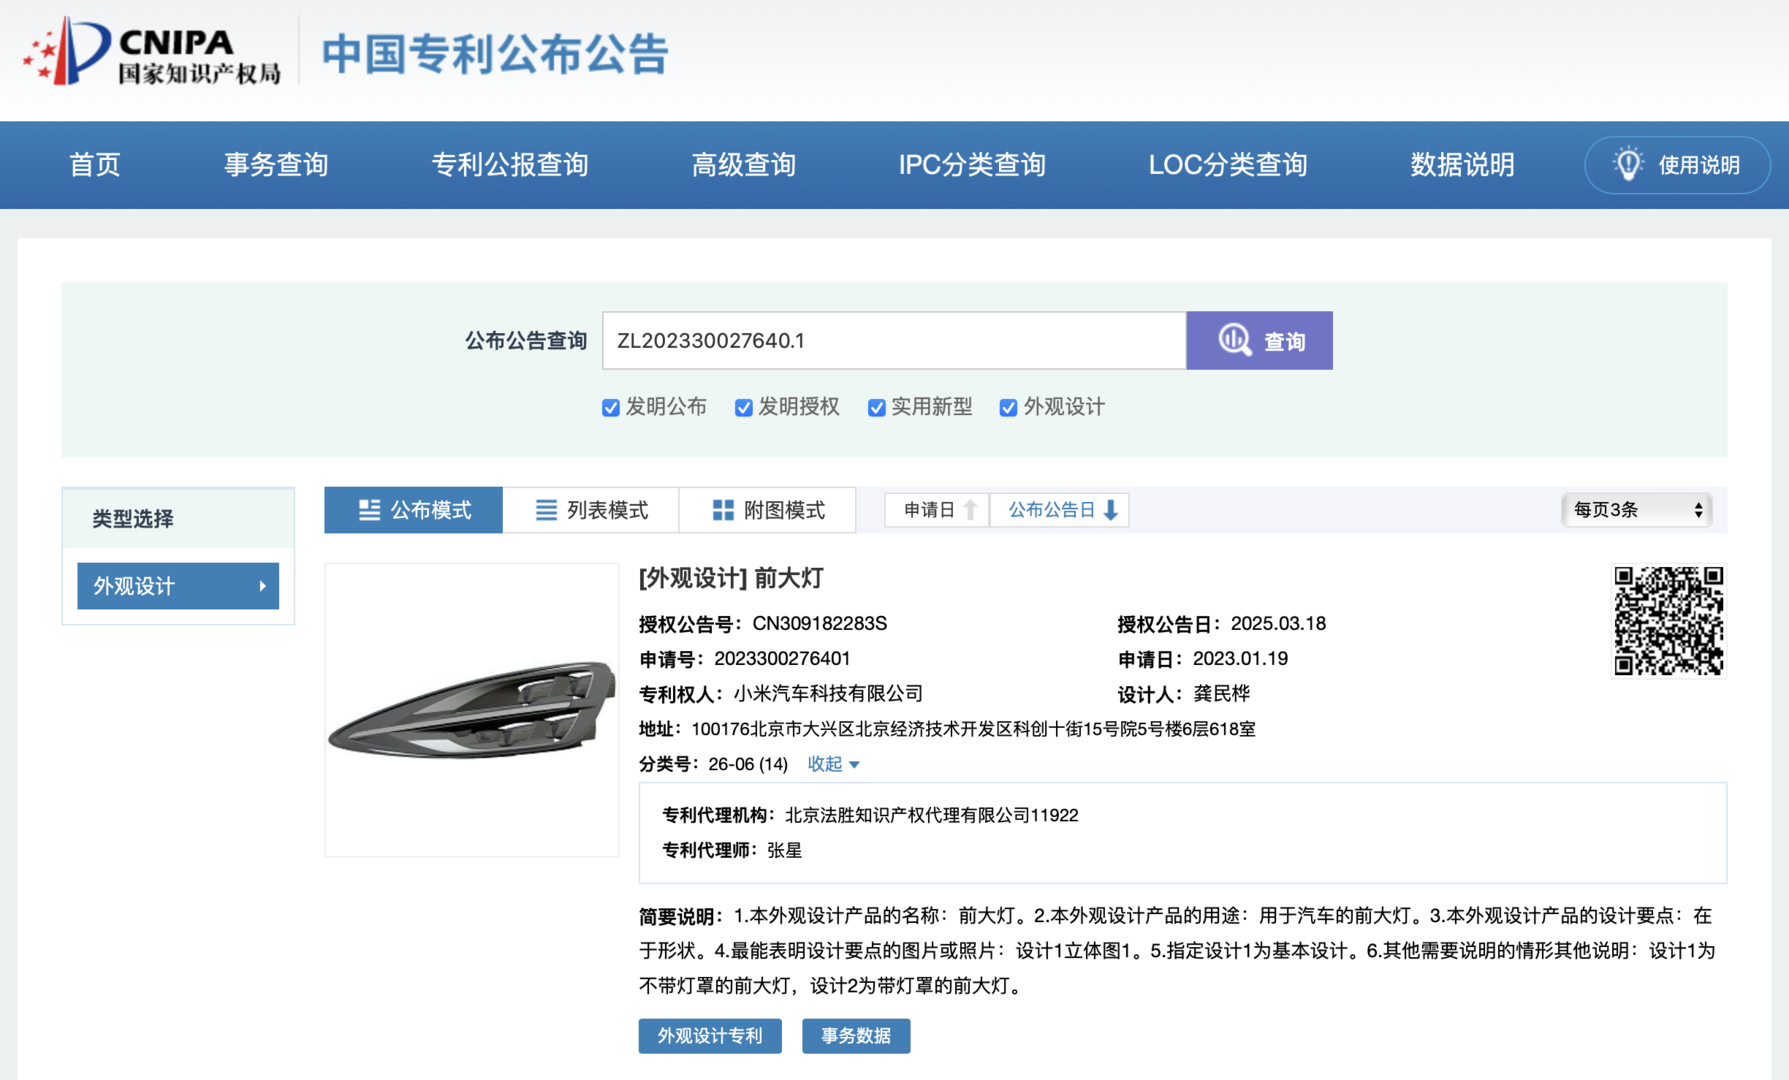Navigate to the IPC分类查询 tab
1789x1080 pixels.
point(971,165)
